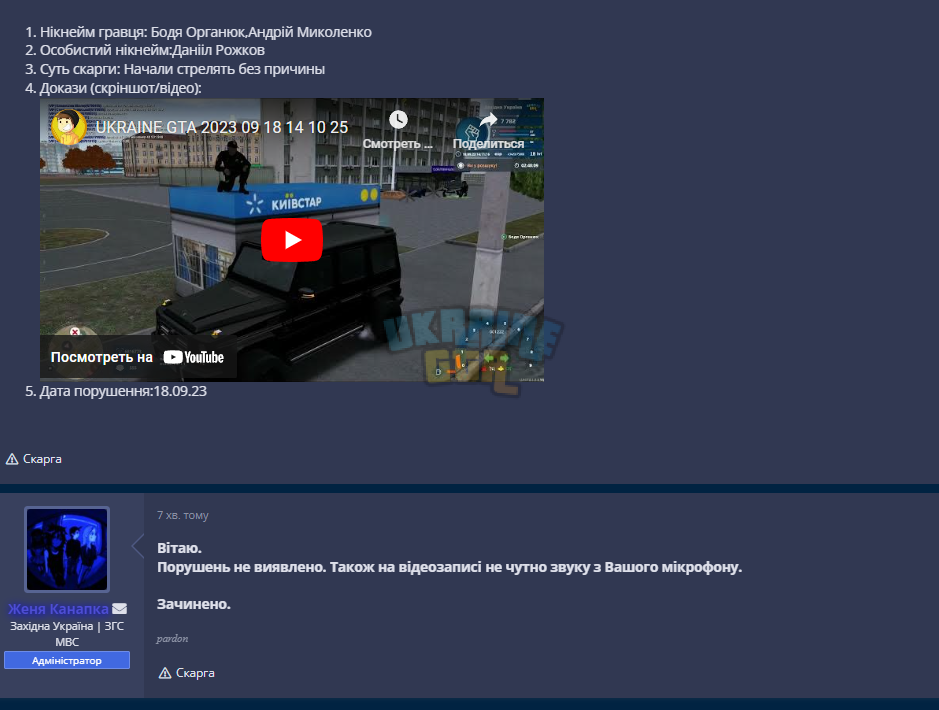This screenshot has width=939, height=710.
Task: Select the 'Докази (скріншот/відео):' line
Action: coord(120,88)
